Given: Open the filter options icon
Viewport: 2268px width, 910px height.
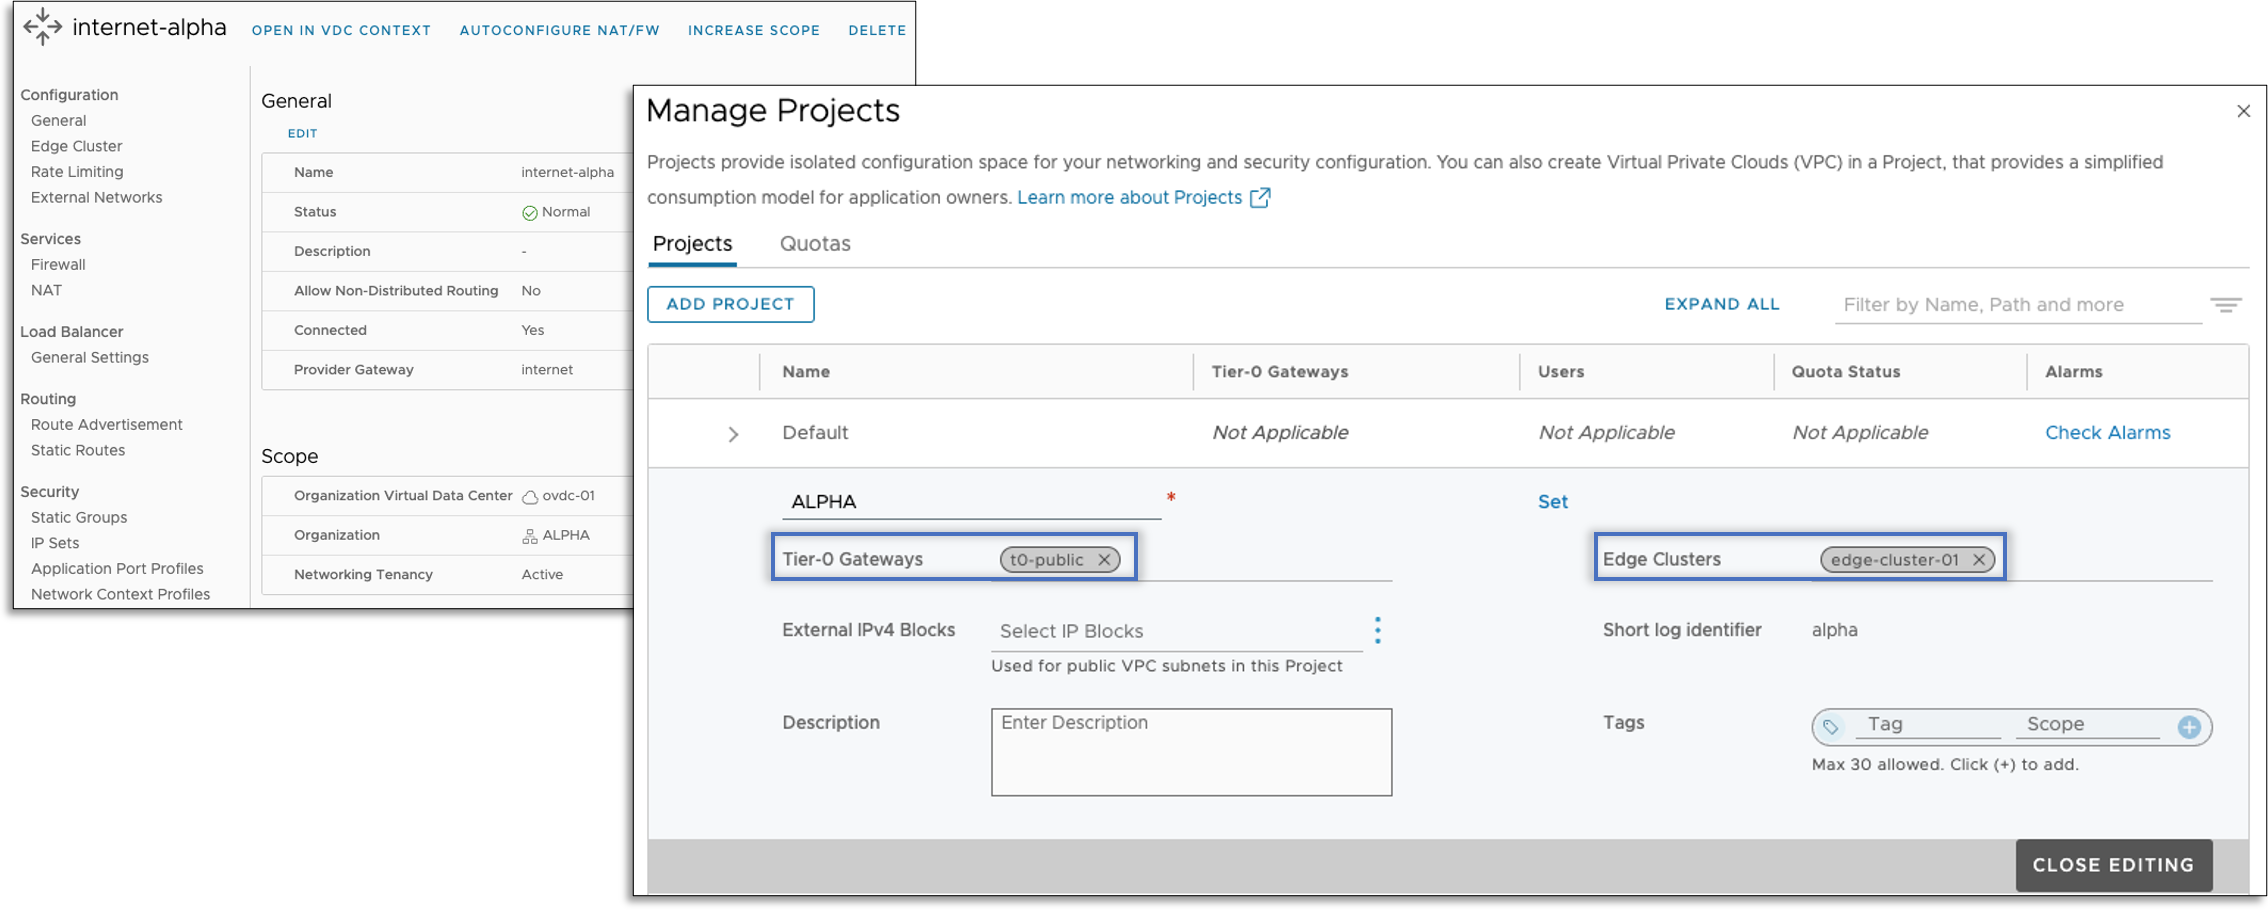Looking at the screenshot, I should coord(2225,305).
